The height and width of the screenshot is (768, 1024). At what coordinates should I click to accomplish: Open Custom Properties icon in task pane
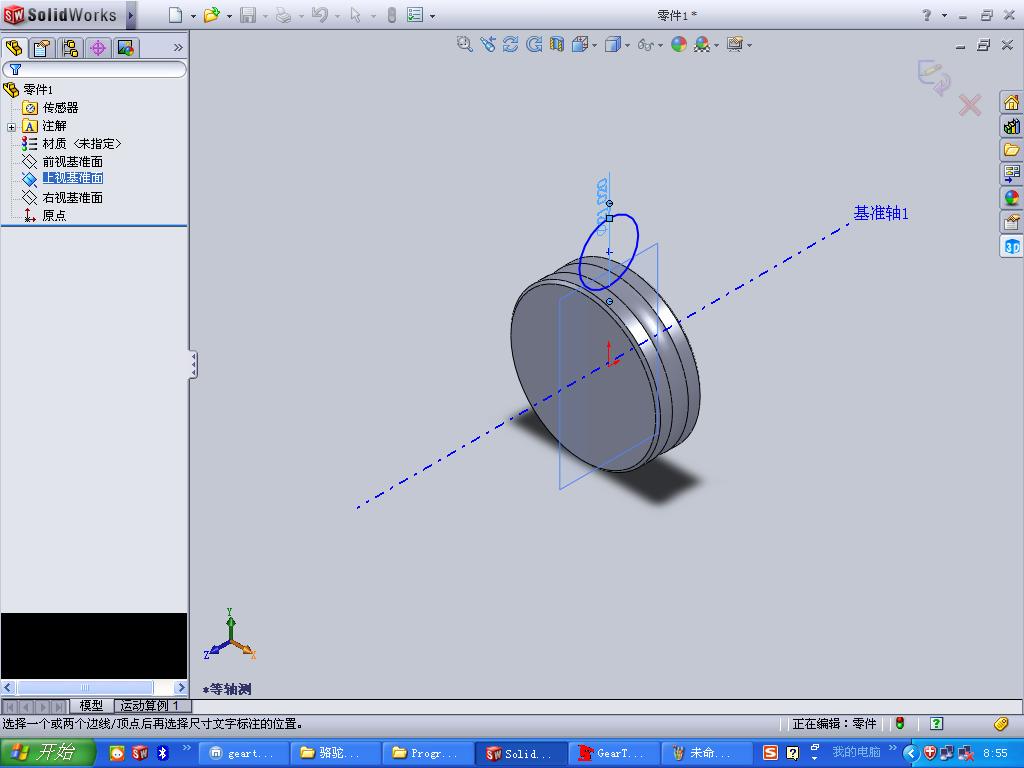[1012, 222]
